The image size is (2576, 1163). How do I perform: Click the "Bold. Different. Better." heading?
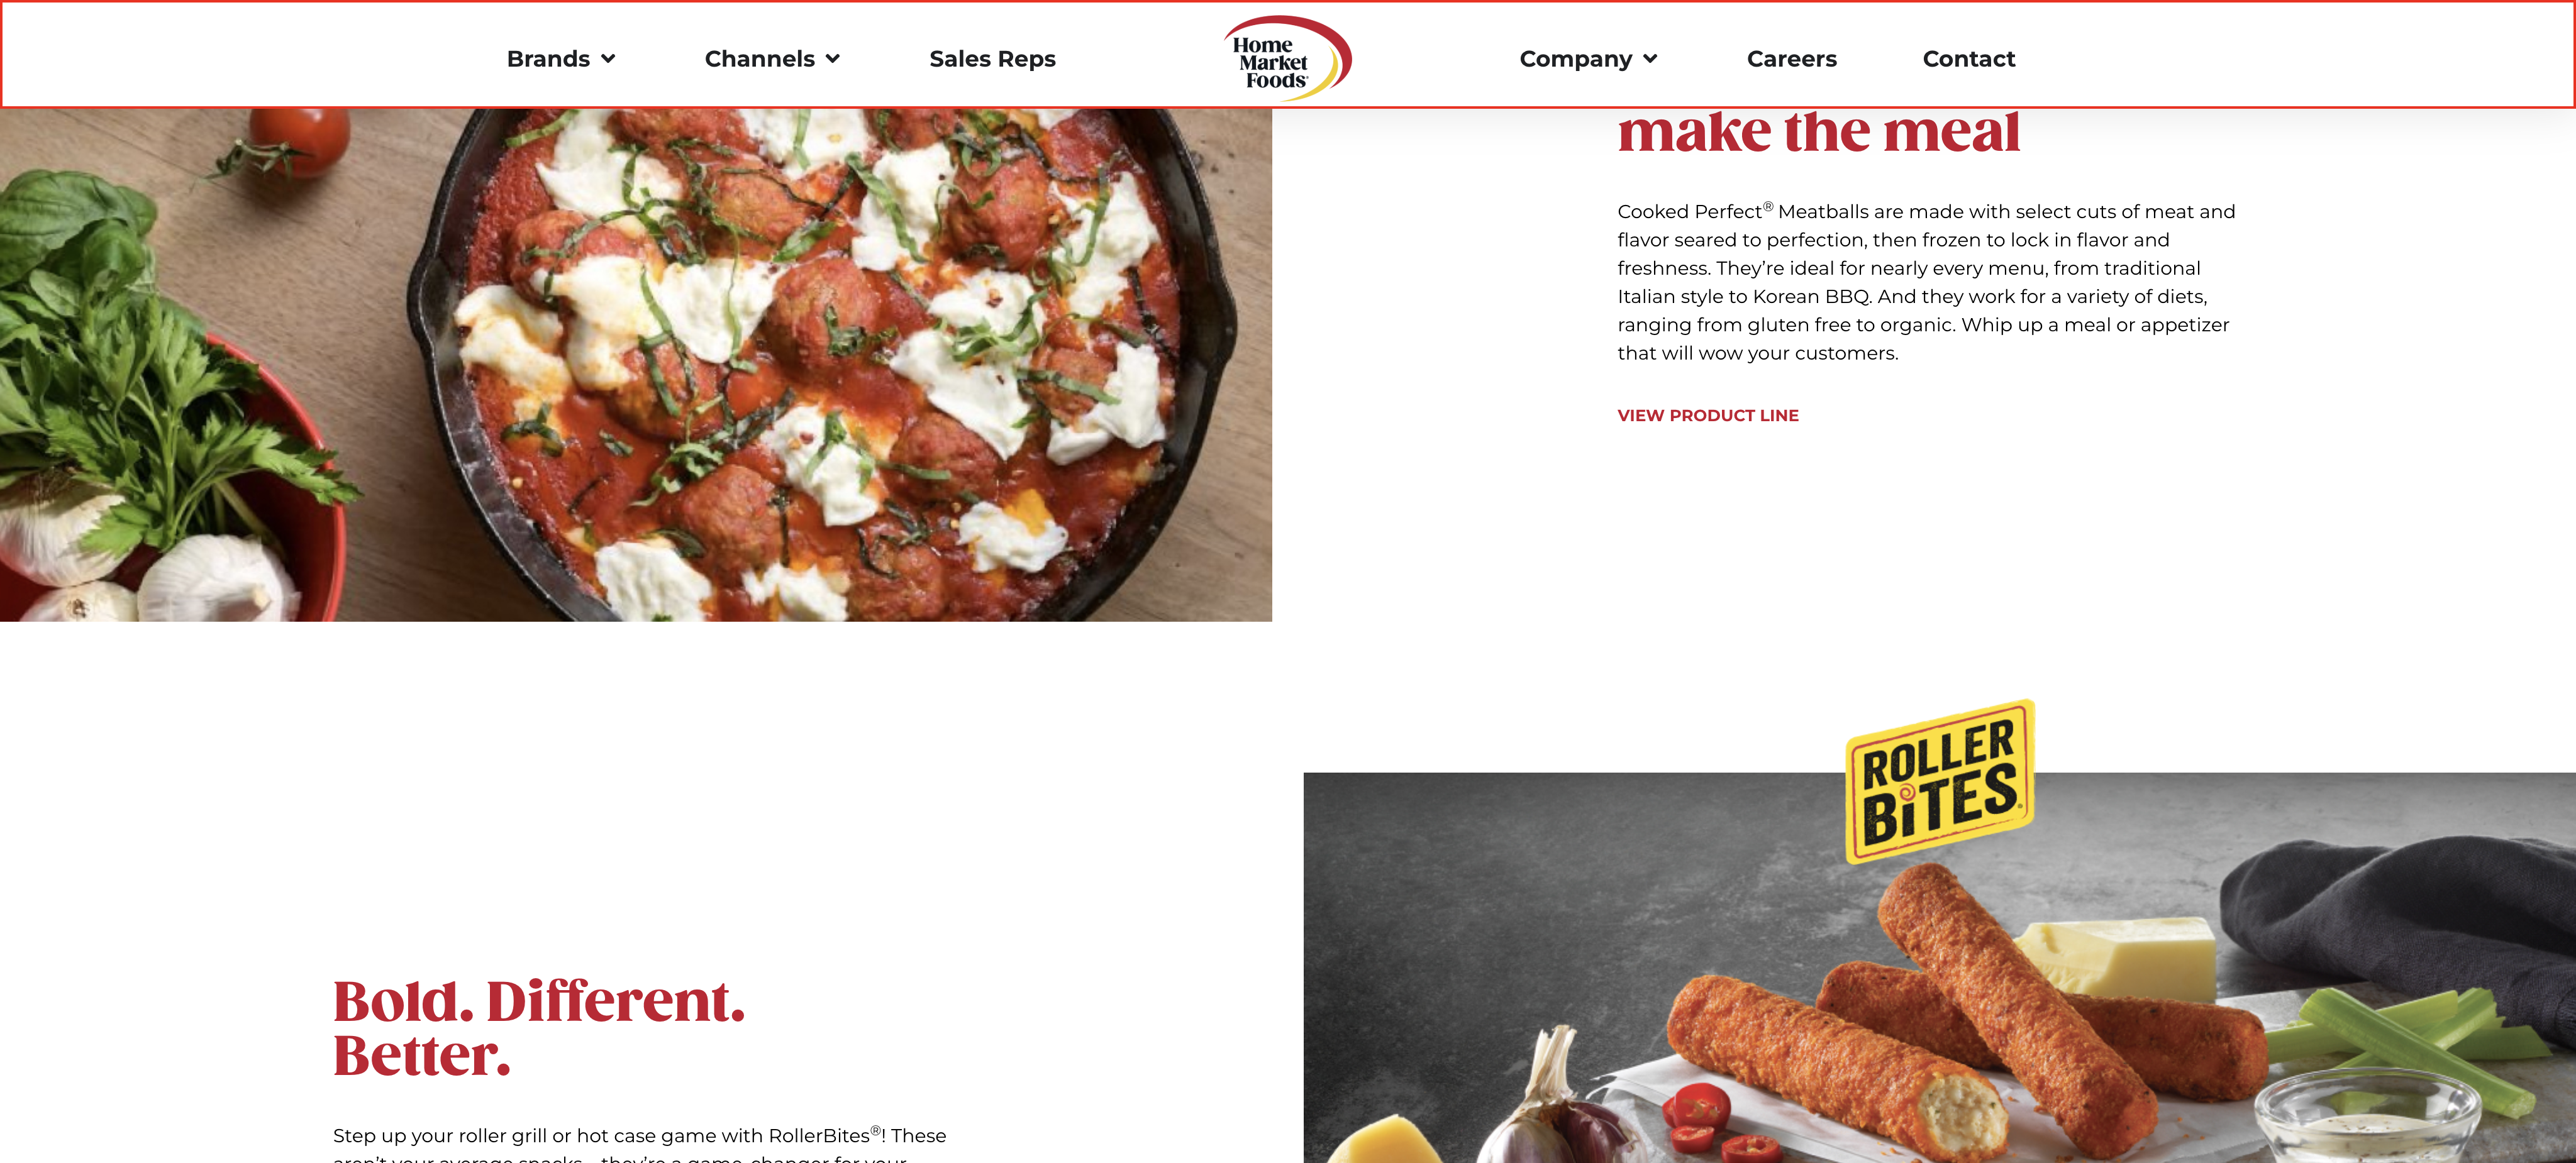point(539,1027)
